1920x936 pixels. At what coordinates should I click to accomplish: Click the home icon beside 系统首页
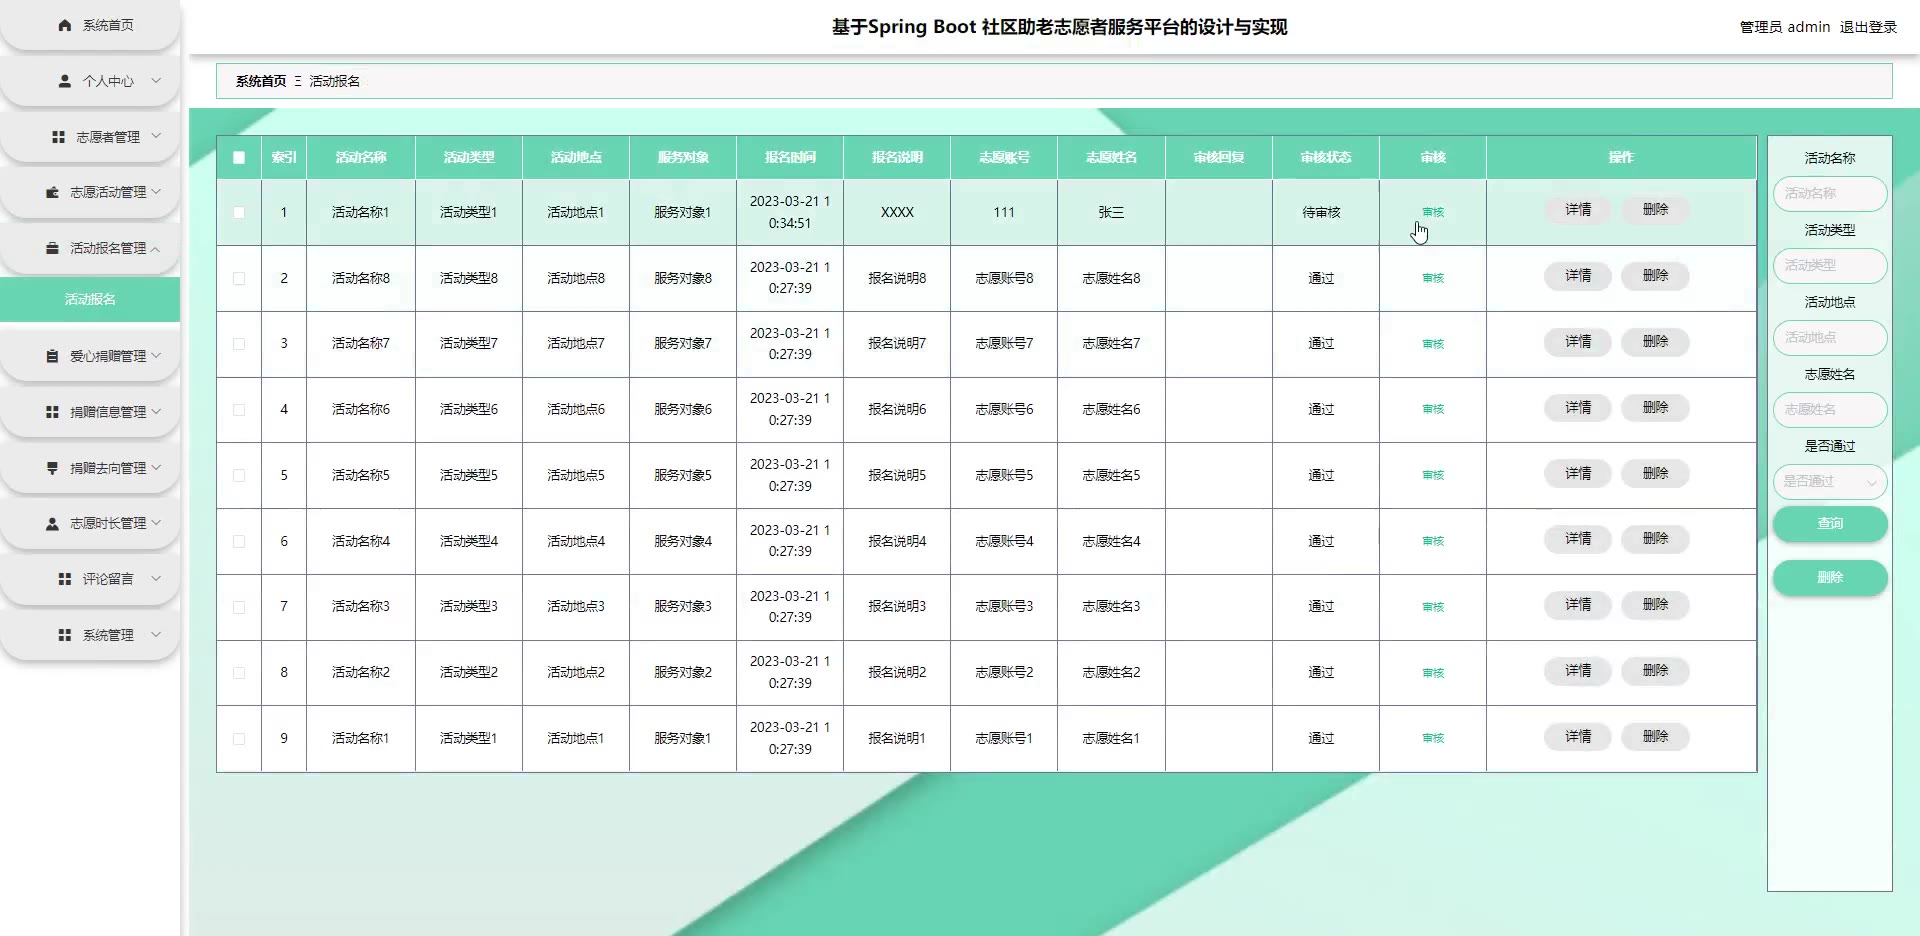coord(65,25)
